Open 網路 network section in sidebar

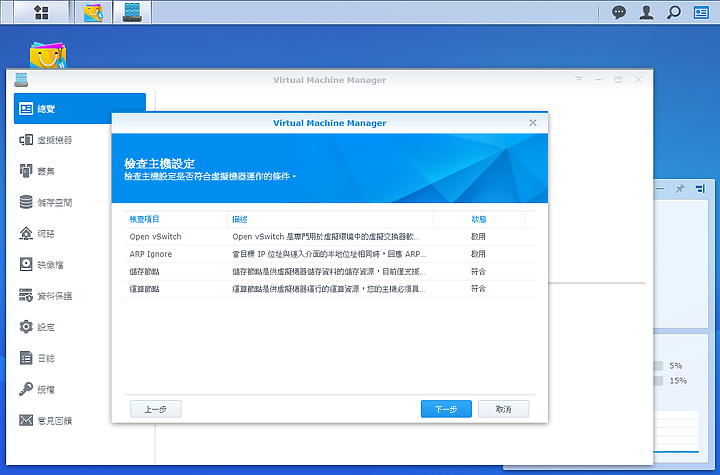coord(37,233)
